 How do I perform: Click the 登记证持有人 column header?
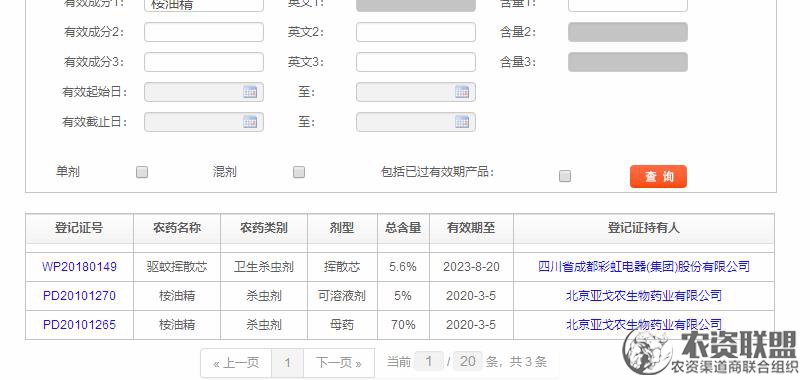[x=644, y=228]
